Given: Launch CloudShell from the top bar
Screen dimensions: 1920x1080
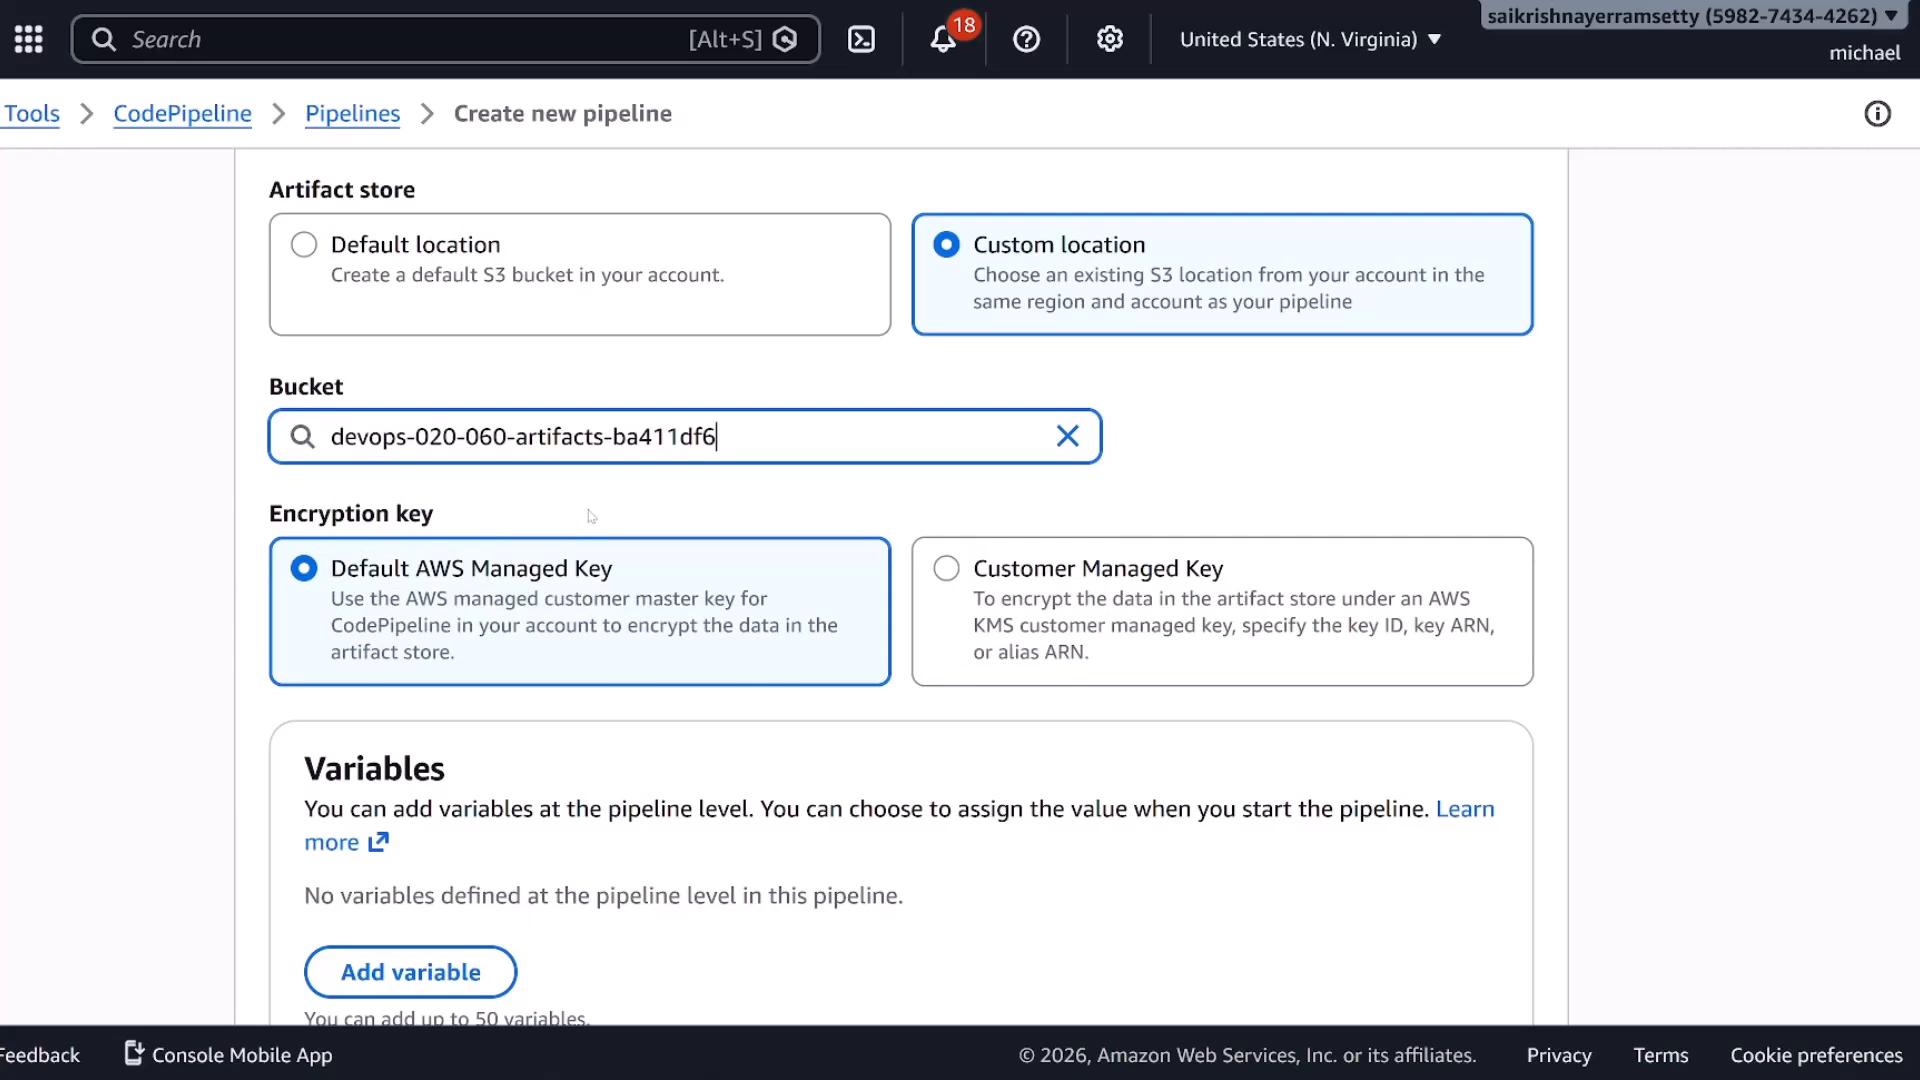Looking at the screenshot, I should tap(861, 39).
